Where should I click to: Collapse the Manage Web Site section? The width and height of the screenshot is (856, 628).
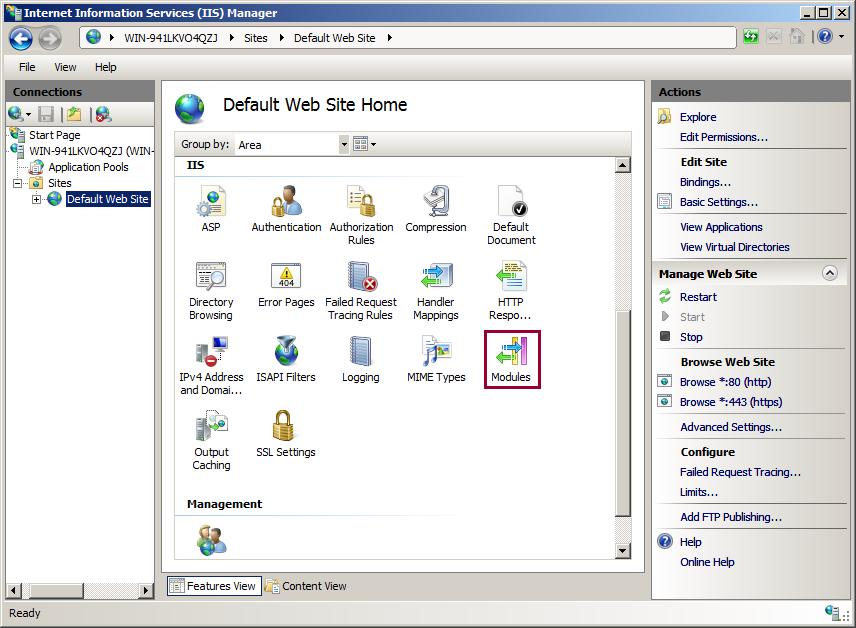pyautogui.click(x=829, y=273)
